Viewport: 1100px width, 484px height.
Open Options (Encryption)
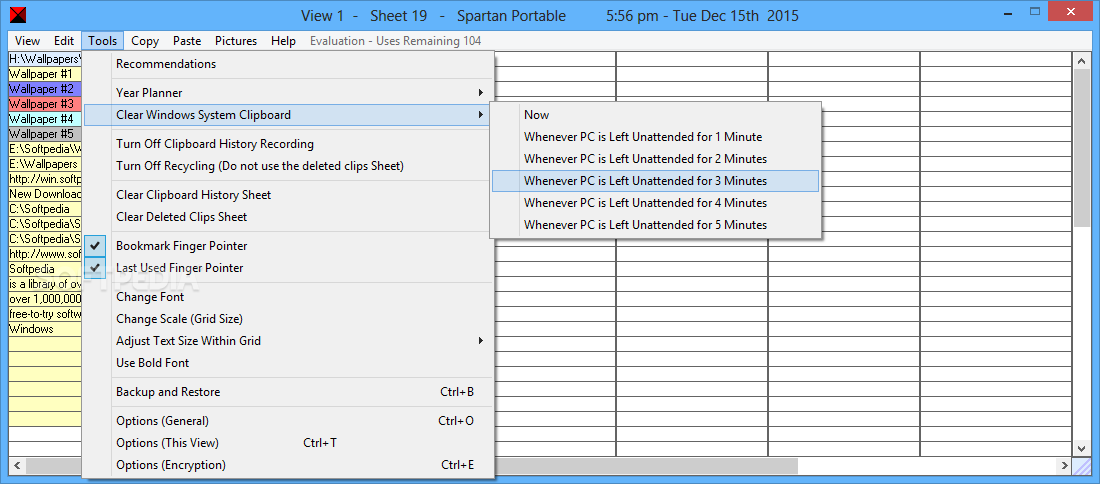point(286,465)
